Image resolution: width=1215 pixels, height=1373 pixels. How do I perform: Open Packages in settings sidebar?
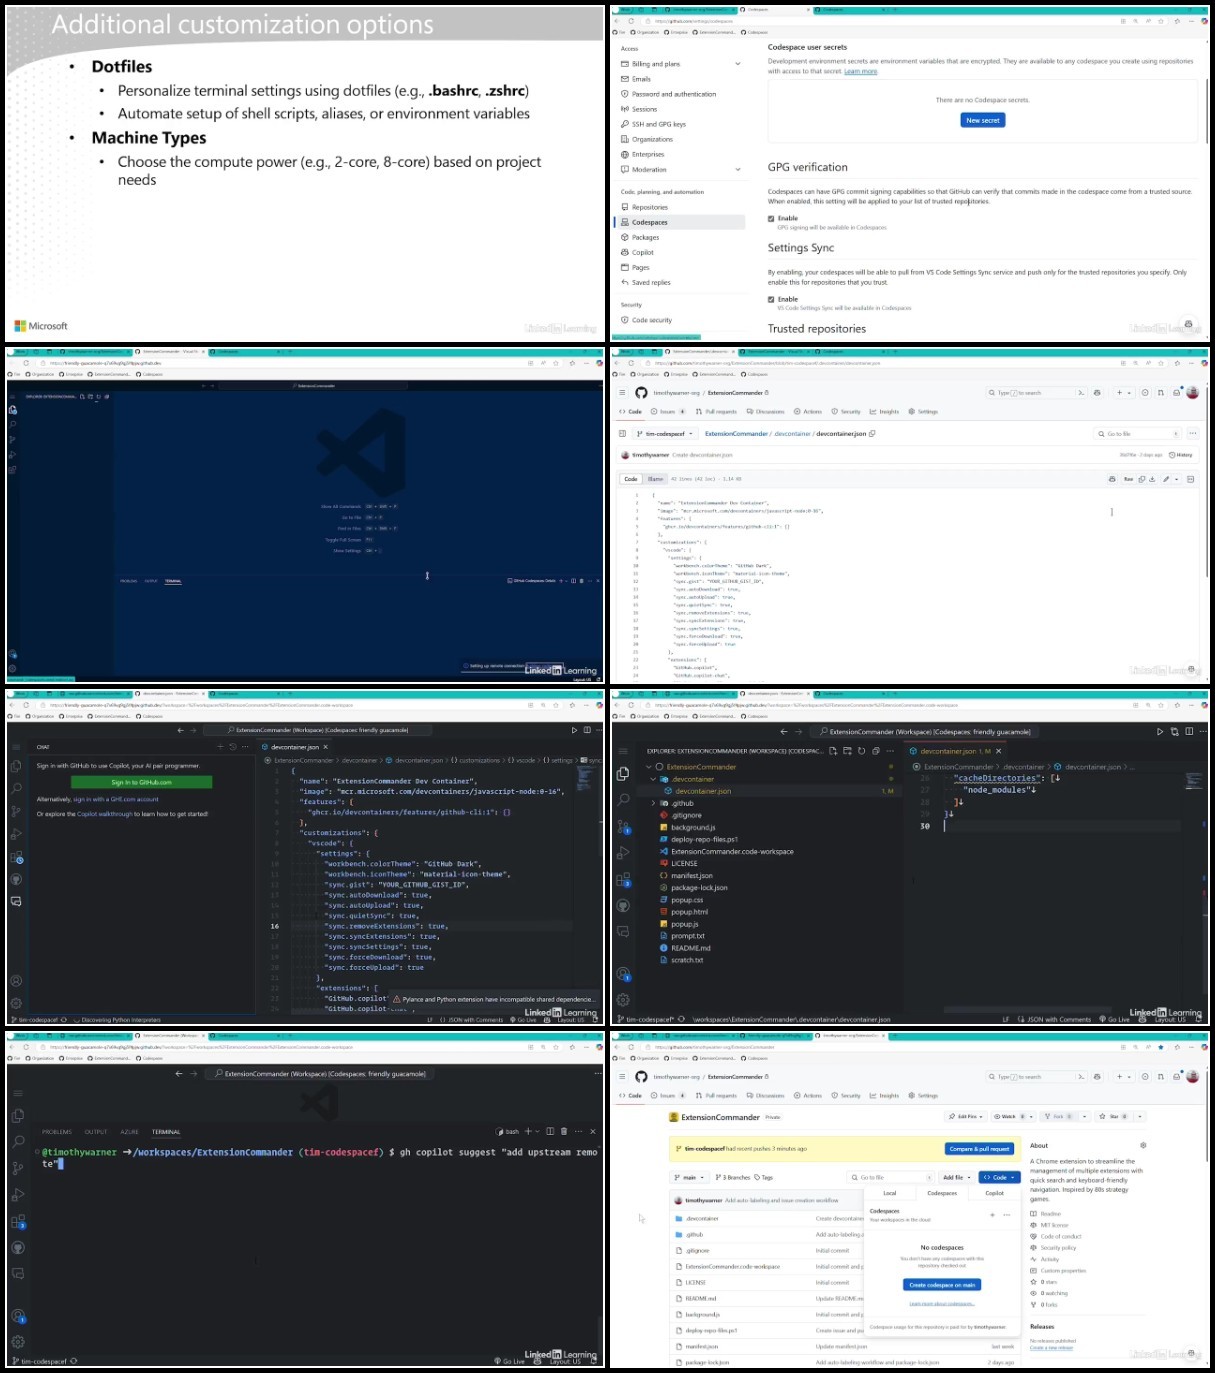[x=646, y=237]
